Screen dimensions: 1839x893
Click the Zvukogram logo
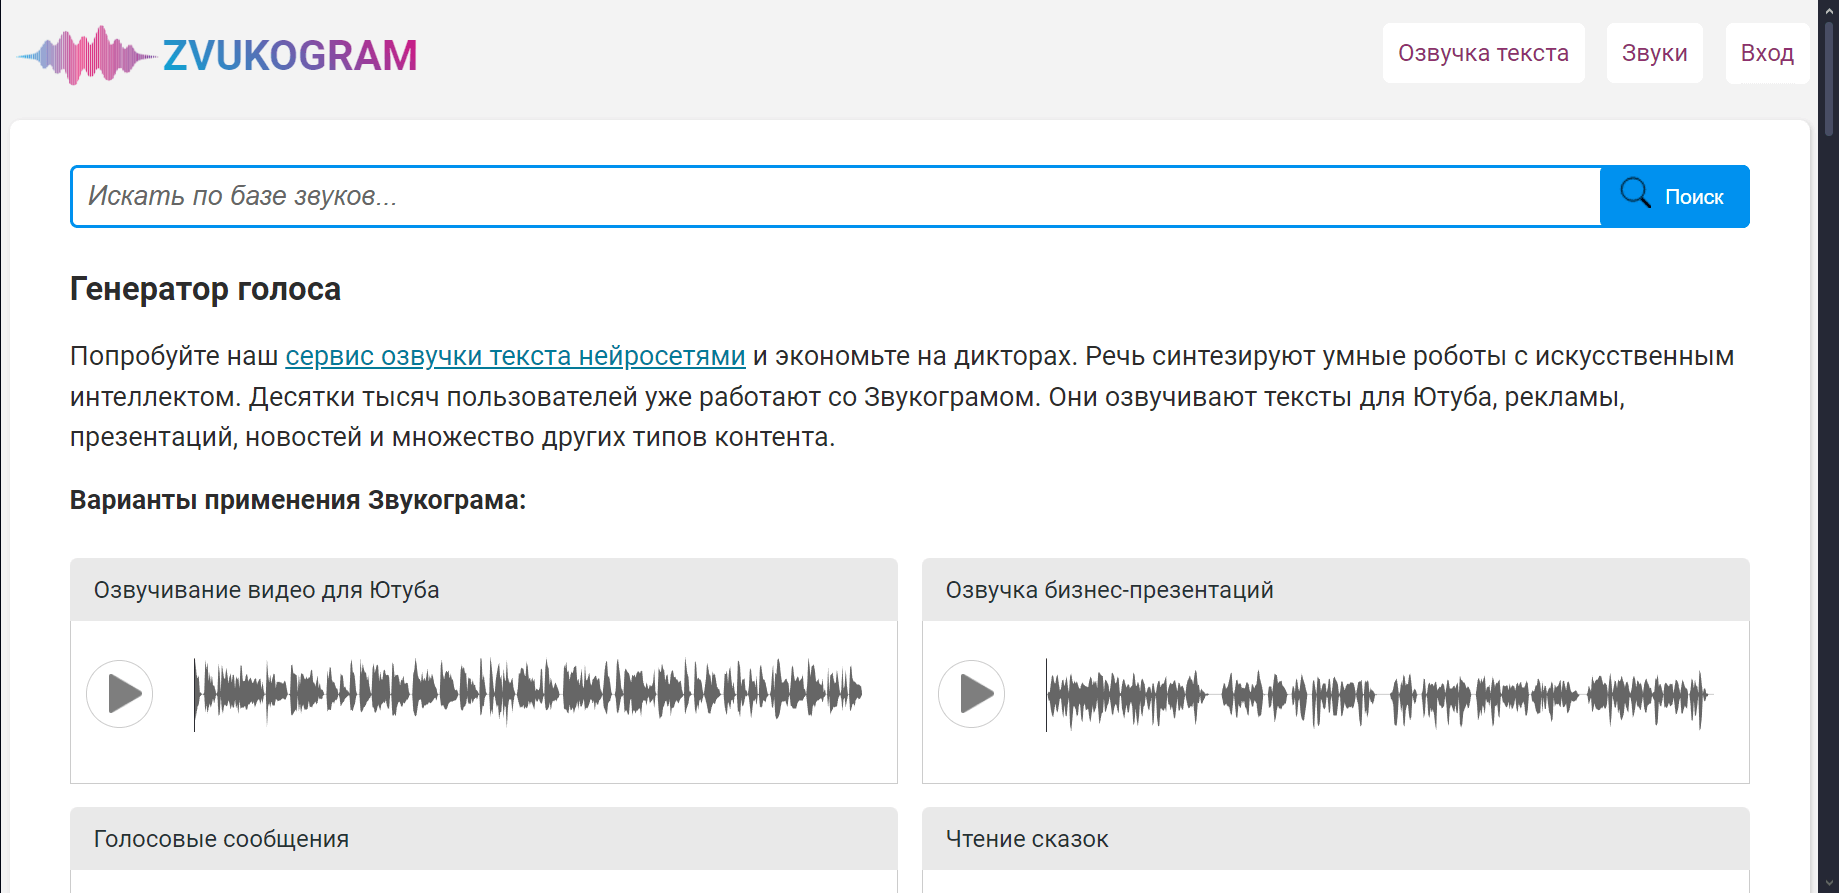click(218, 55)
